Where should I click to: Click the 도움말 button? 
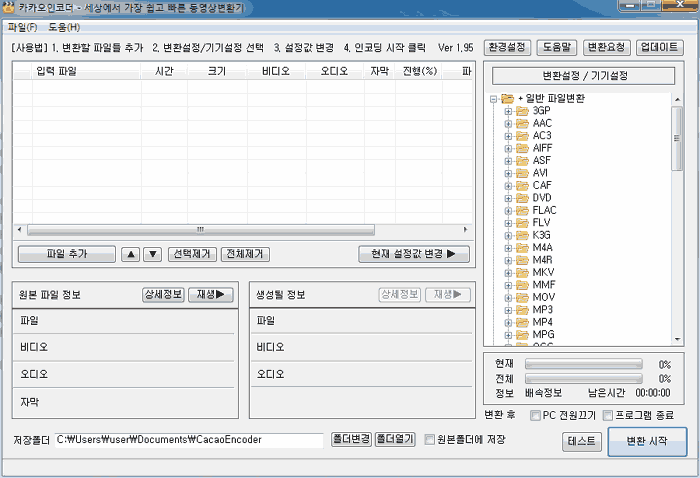pyautogui.click(x=557, y=47)
